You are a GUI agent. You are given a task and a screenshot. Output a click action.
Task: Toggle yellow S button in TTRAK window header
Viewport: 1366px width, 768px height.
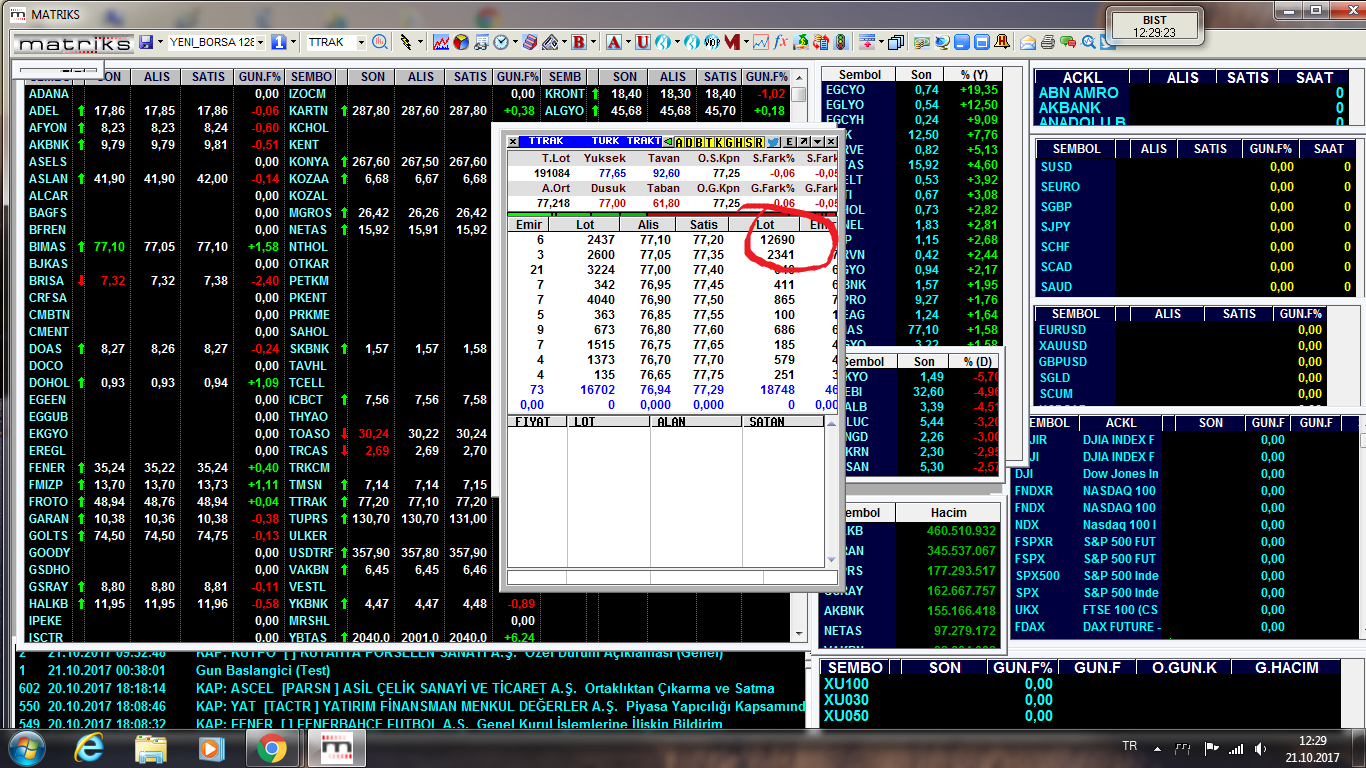(749, 141)
